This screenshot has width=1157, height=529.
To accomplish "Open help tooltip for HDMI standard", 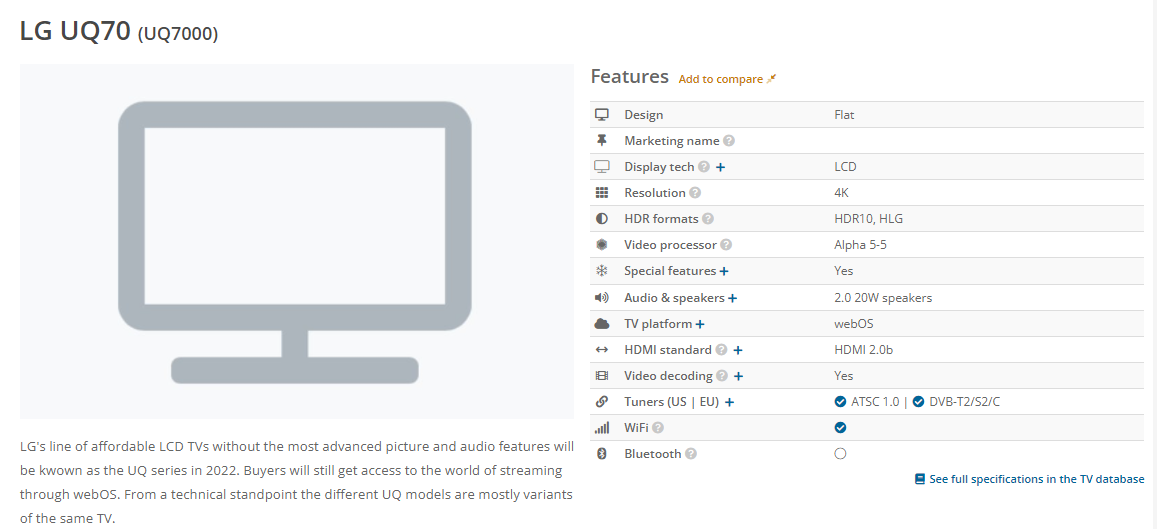I will pyautogui.click(x=722, y=350).
